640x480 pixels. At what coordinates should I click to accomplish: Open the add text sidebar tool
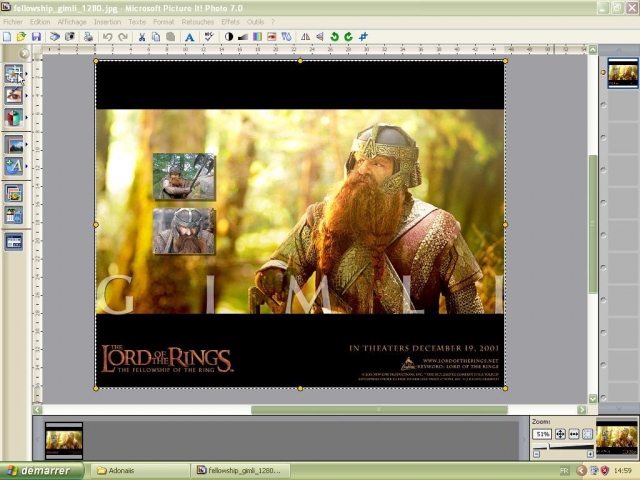click(x=13, y=167)
